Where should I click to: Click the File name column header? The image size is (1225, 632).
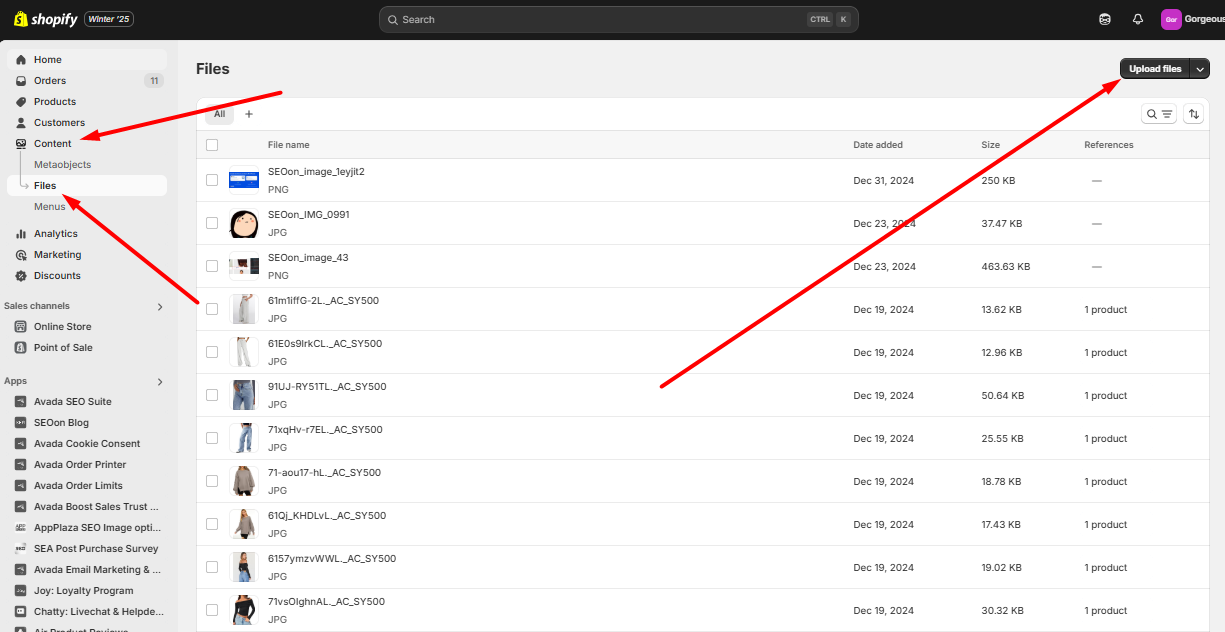click(289, 145)
